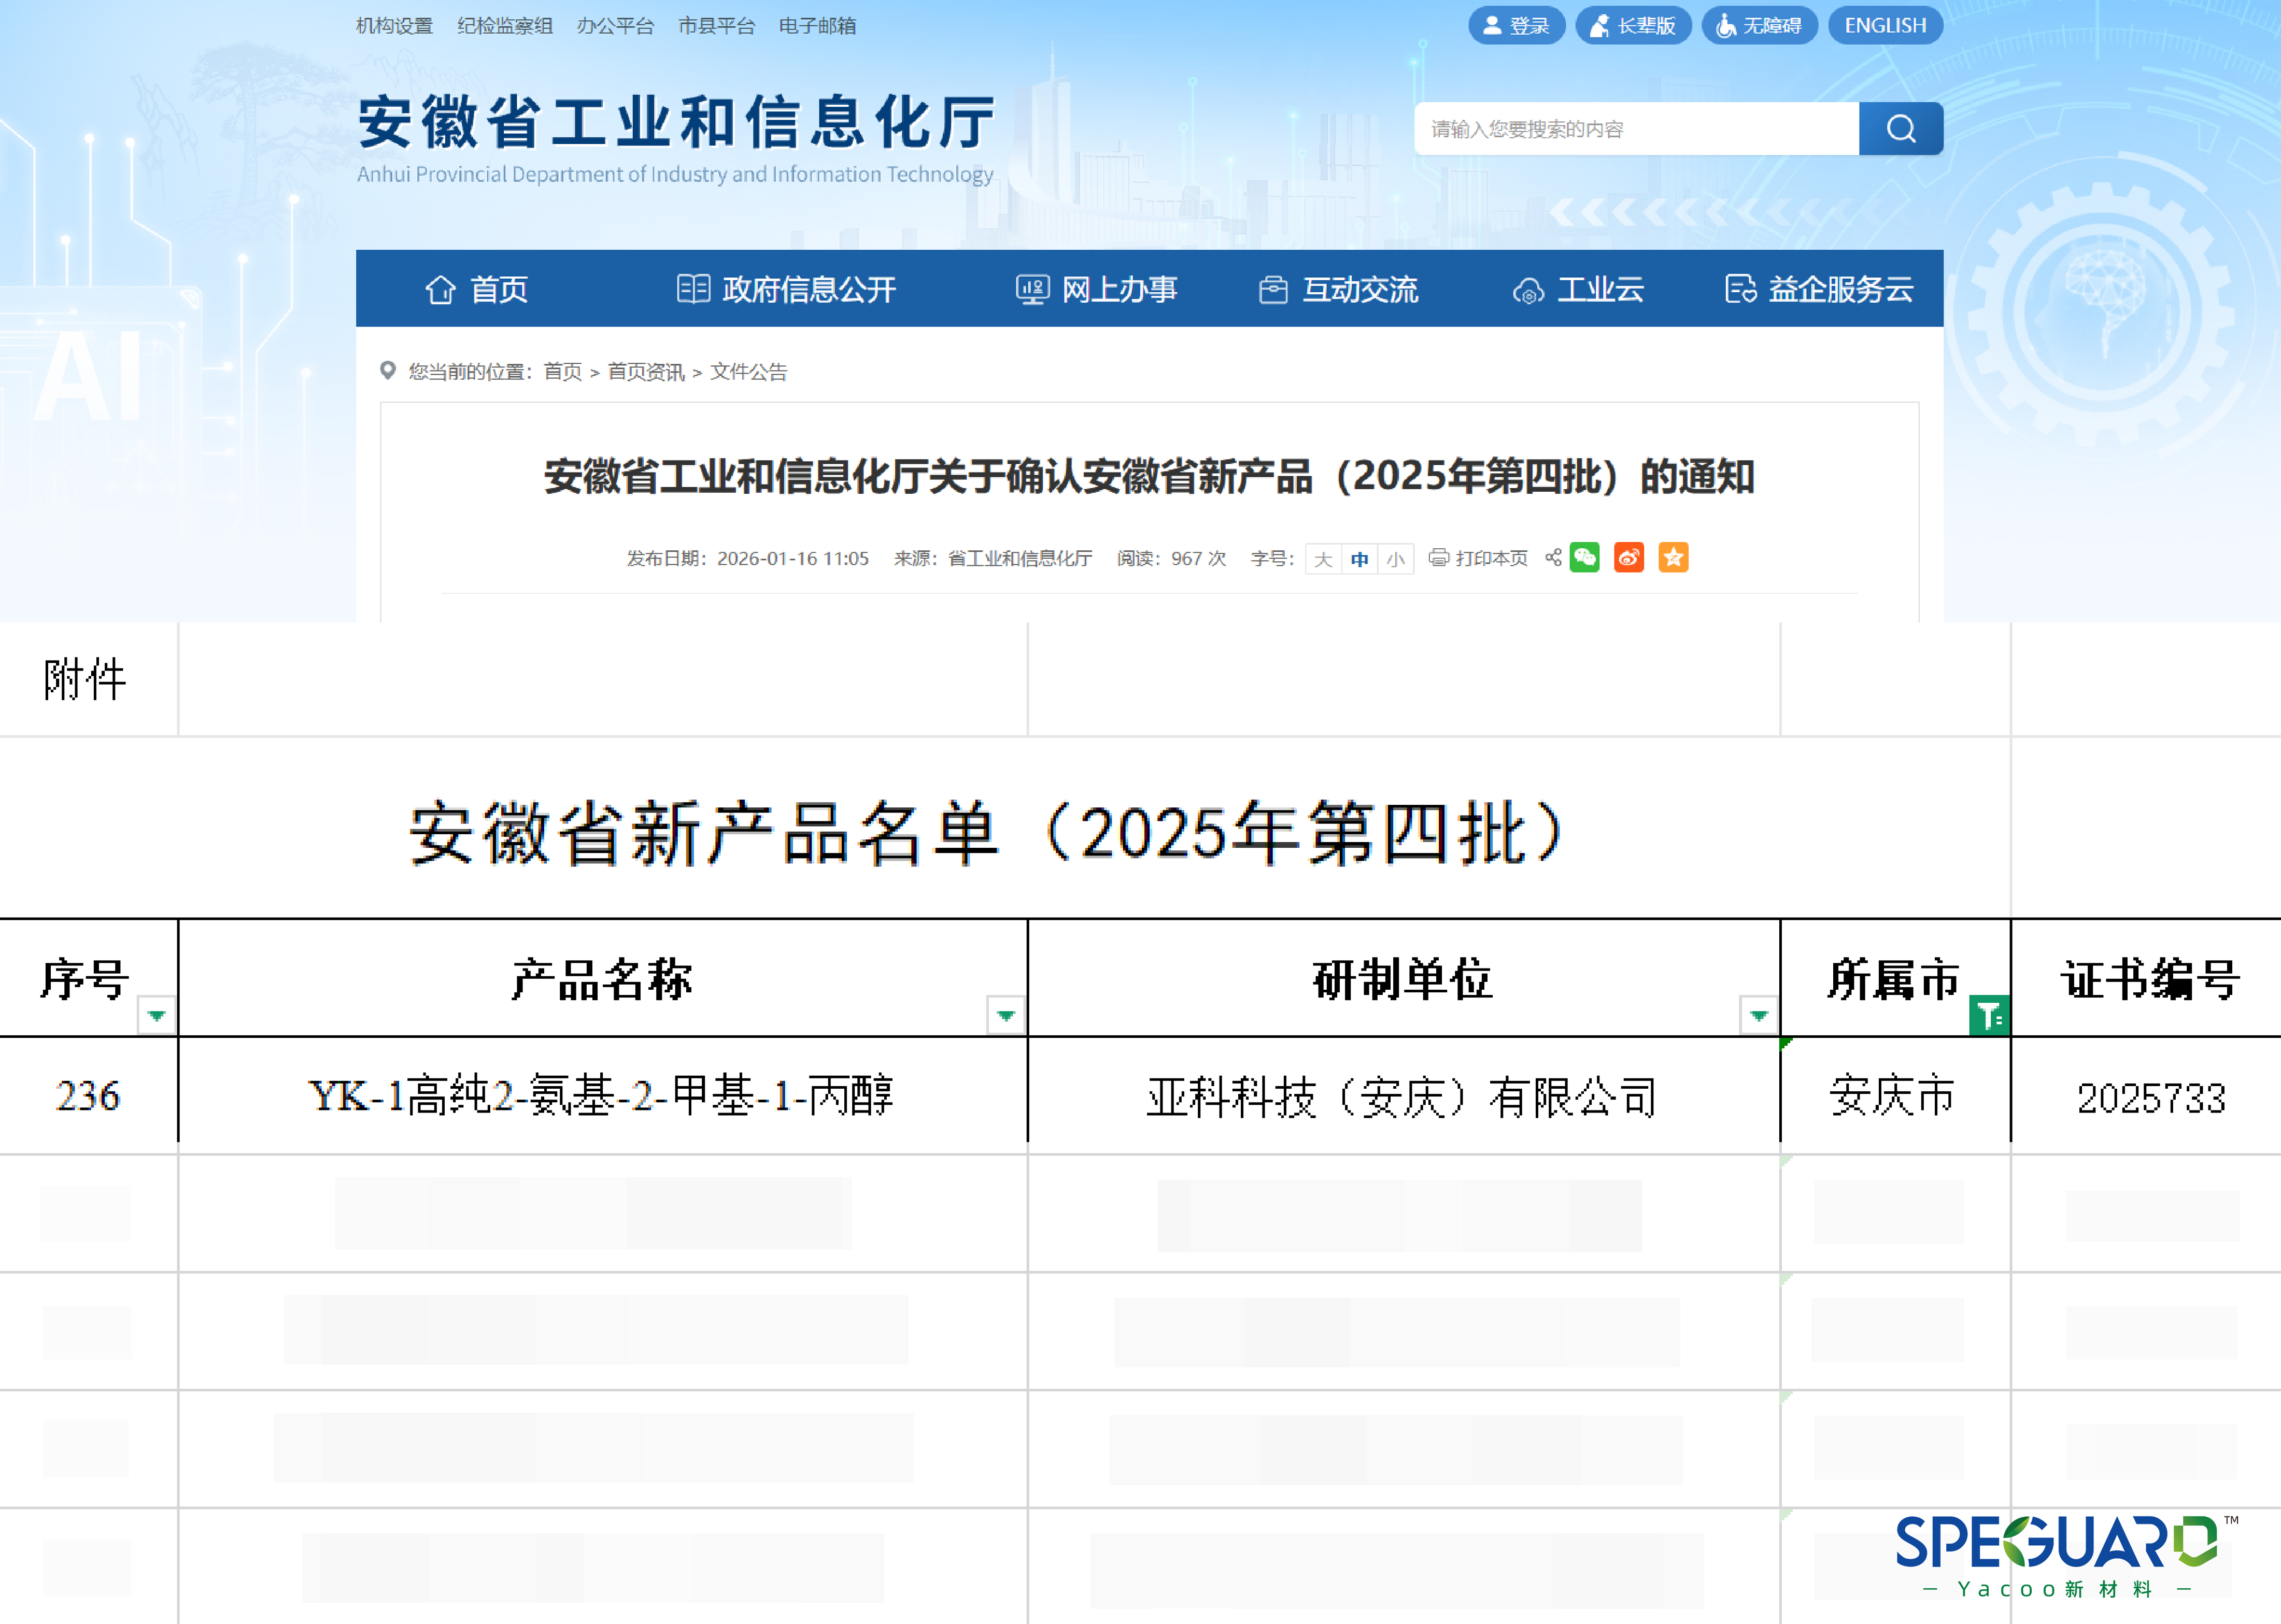
Task: Switch site to ENGLISH version
Action: click(1885, 26)
